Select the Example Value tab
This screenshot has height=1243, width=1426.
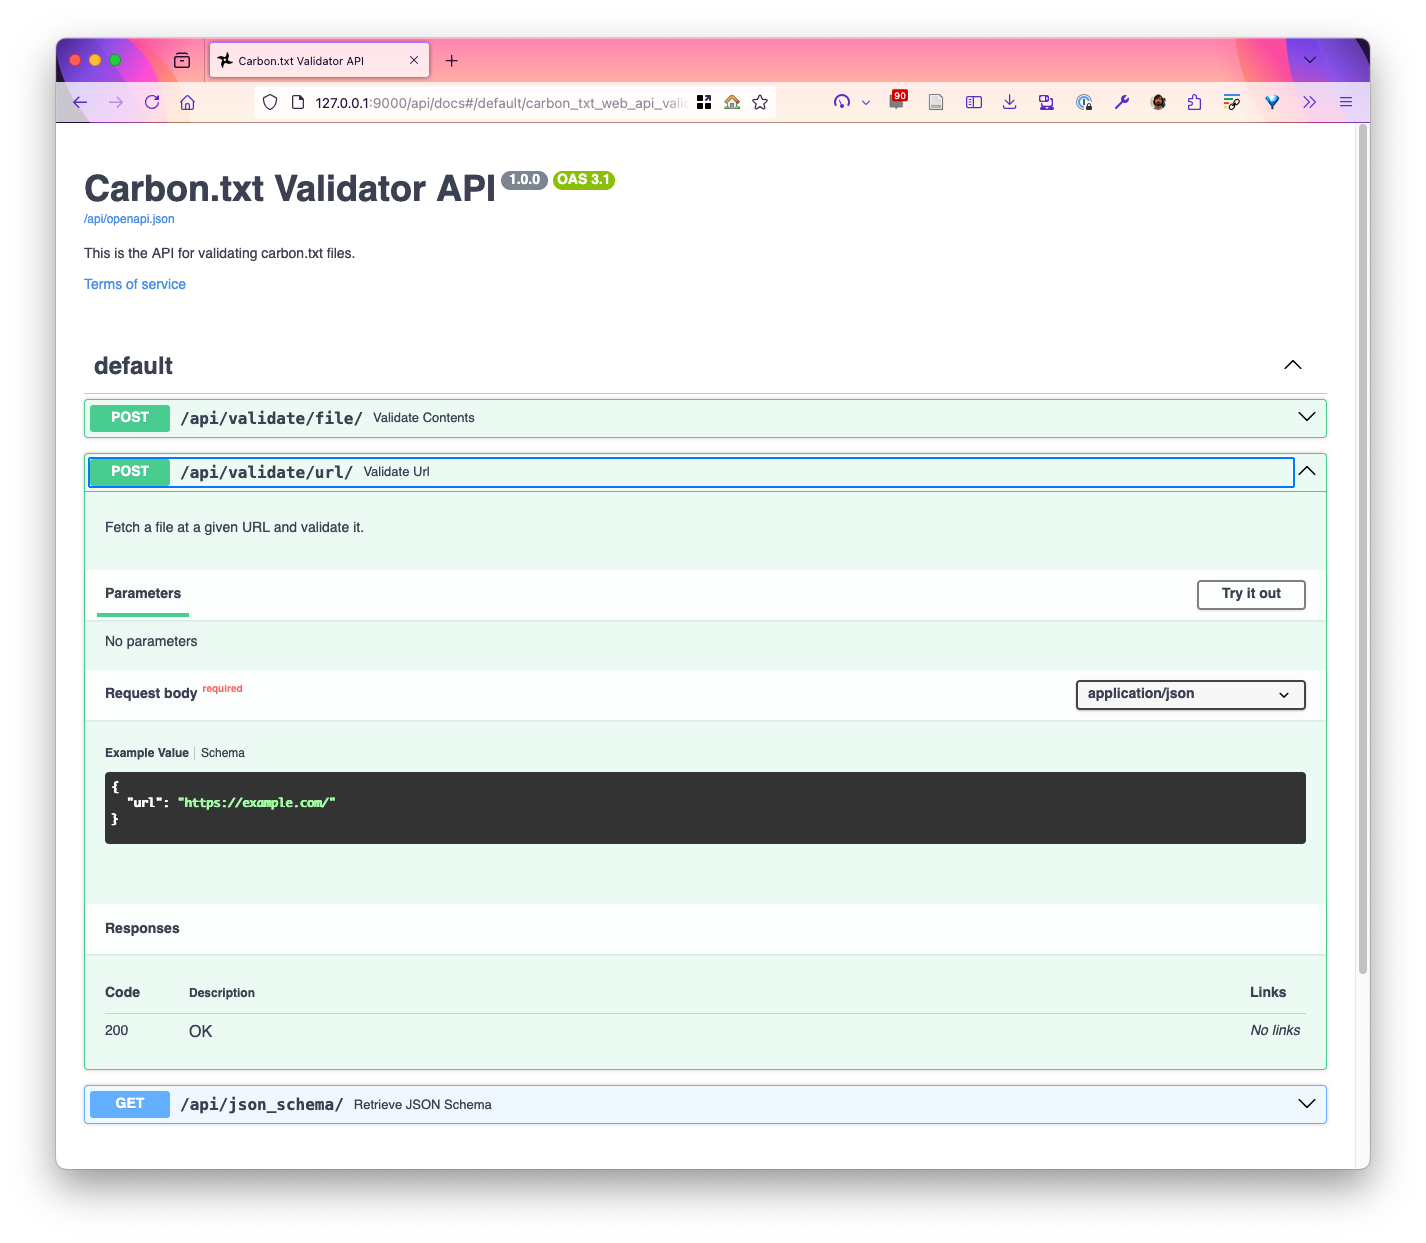[147, 753]
